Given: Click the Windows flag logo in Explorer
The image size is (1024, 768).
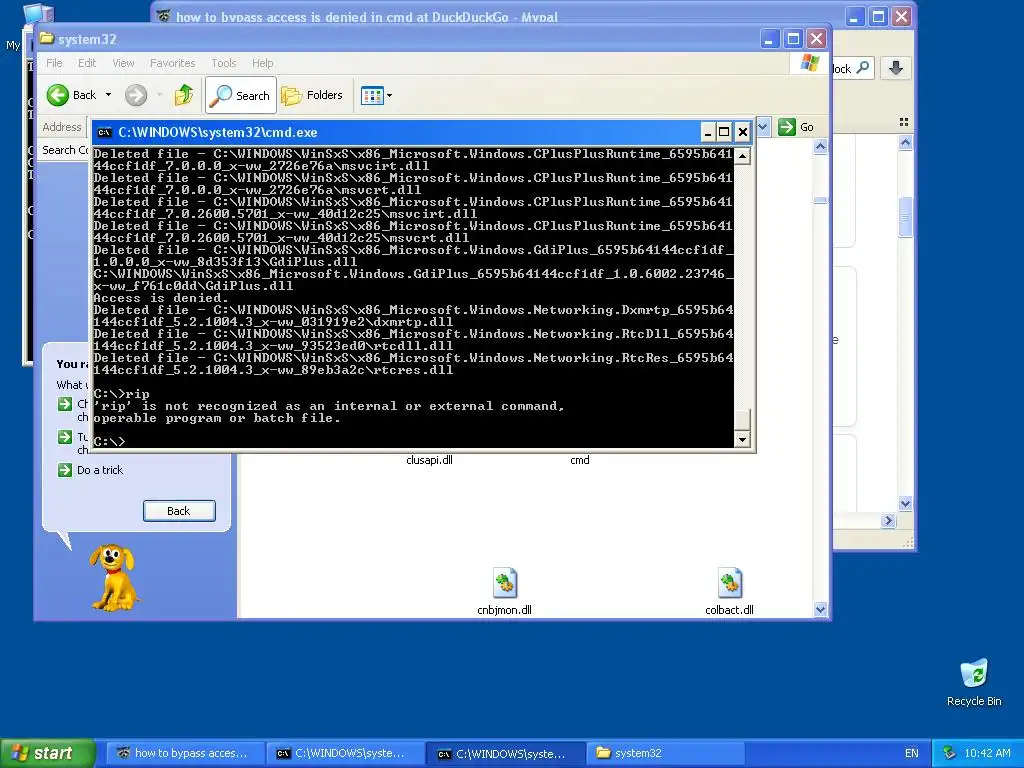Looking at the screenshot, I should click(x=810, y=63).
